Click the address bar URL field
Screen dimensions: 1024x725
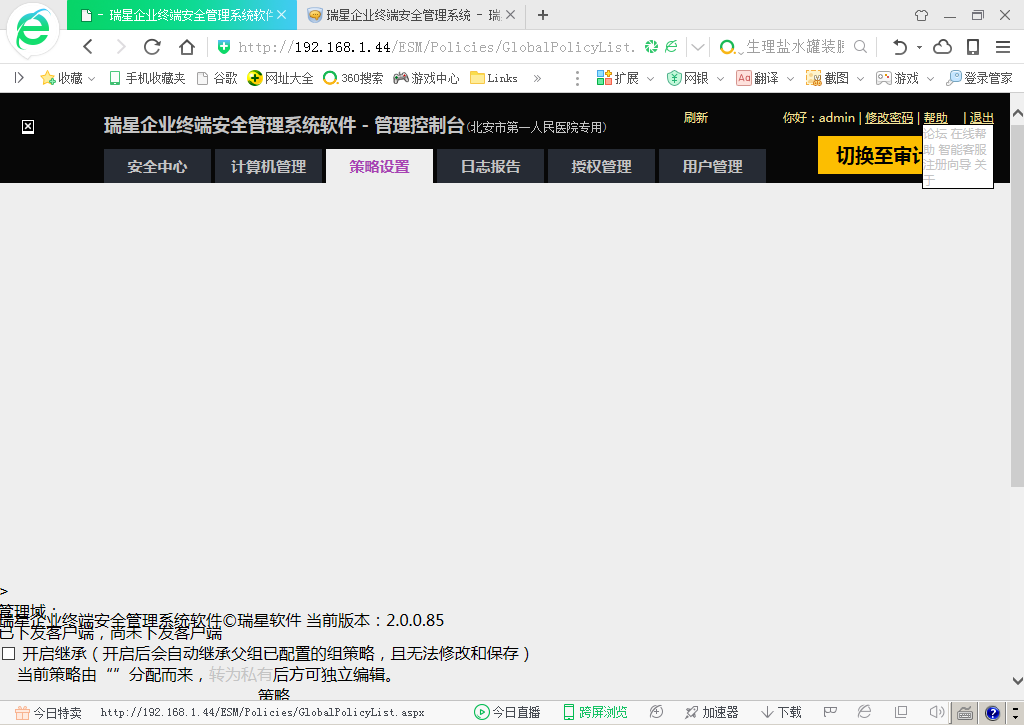435,47
